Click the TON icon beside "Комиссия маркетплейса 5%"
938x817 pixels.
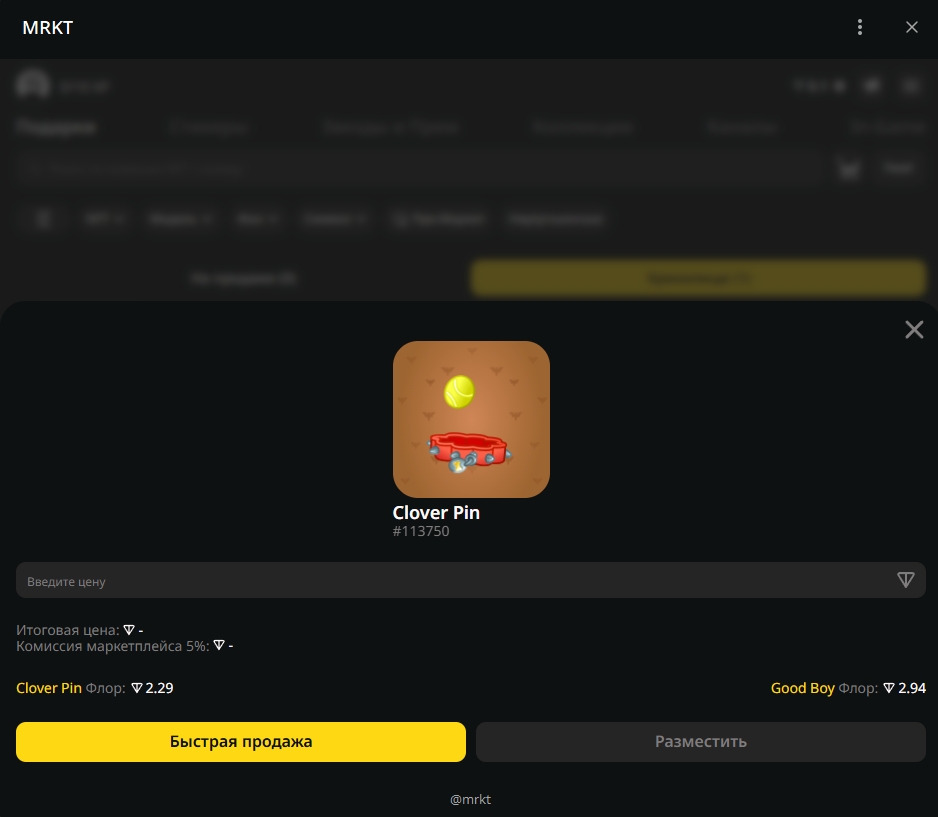coord(219,646)
